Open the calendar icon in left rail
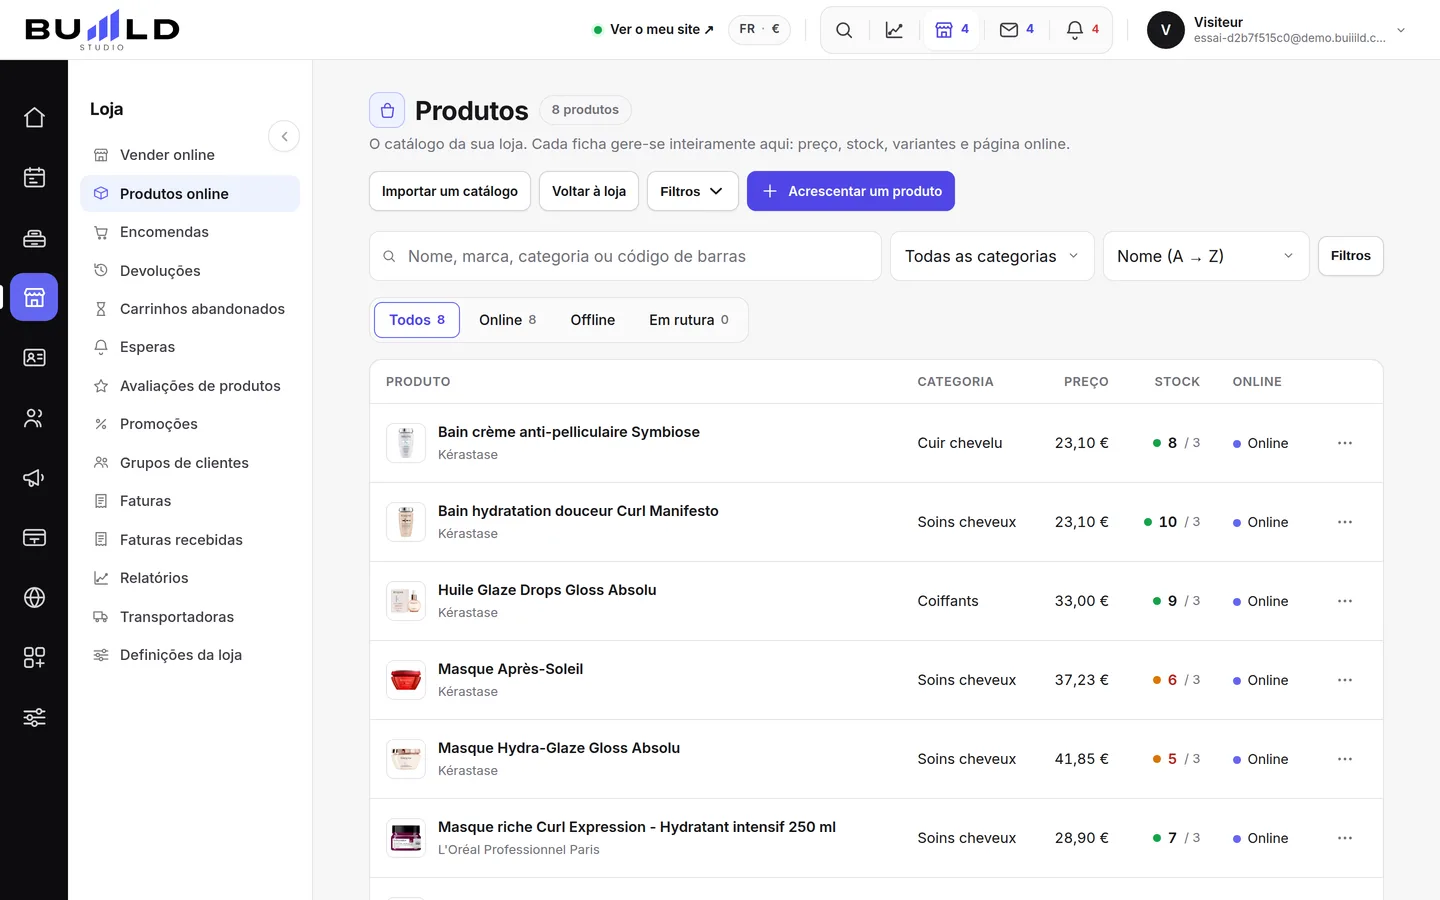This screenshot has width=1440, height=900. (x=34, y=178)
